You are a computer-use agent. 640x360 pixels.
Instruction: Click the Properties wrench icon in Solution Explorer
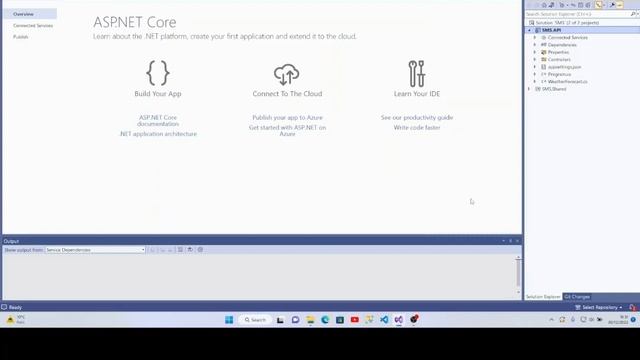pyautogui.click(x=612, y=5)
